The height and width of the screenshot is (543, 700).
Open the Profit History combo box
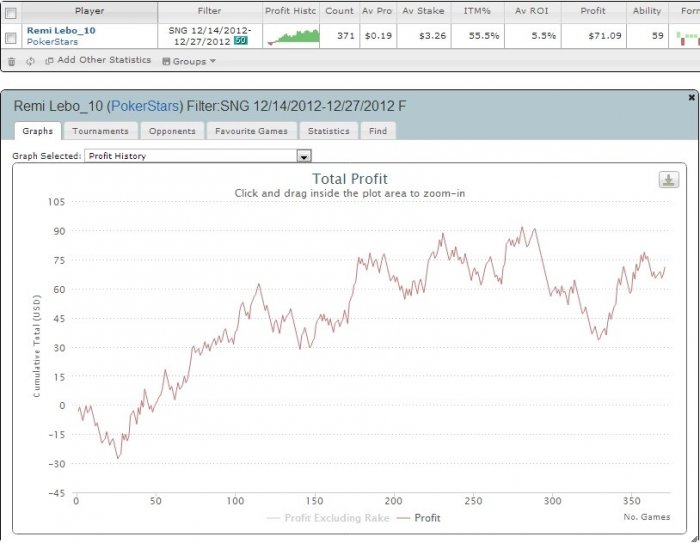[198, 156]
